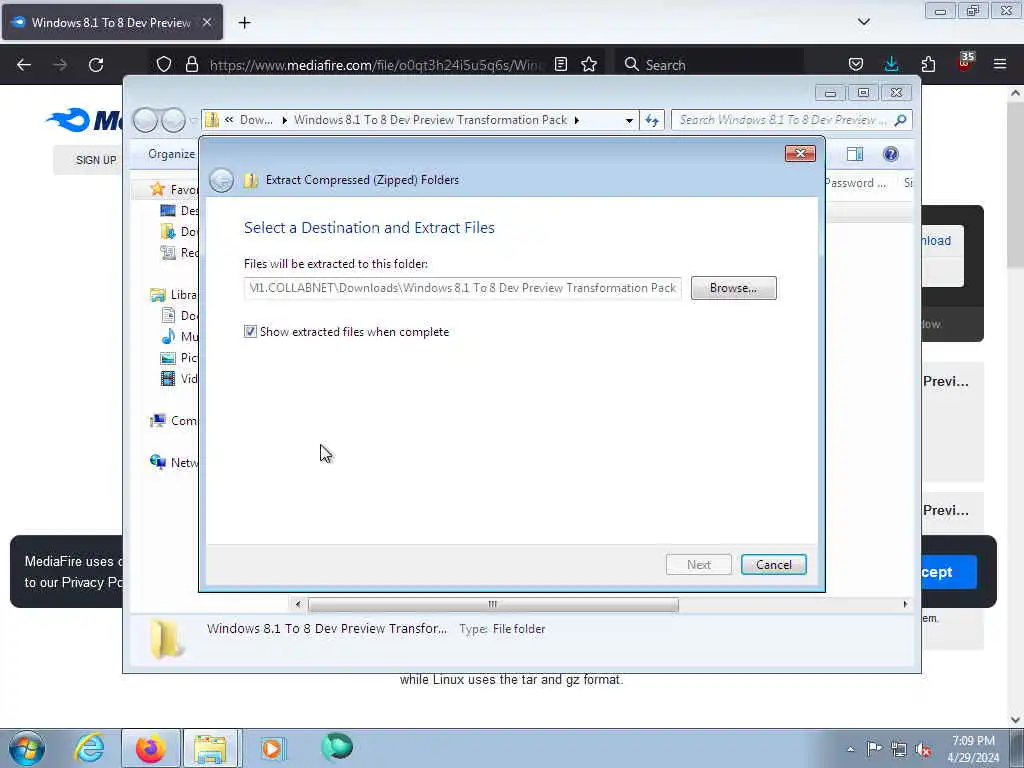Launch Internet Explorer from taskbar
Image resolution: width=1024 pixels, height=768 pixels.
point(88,748)
